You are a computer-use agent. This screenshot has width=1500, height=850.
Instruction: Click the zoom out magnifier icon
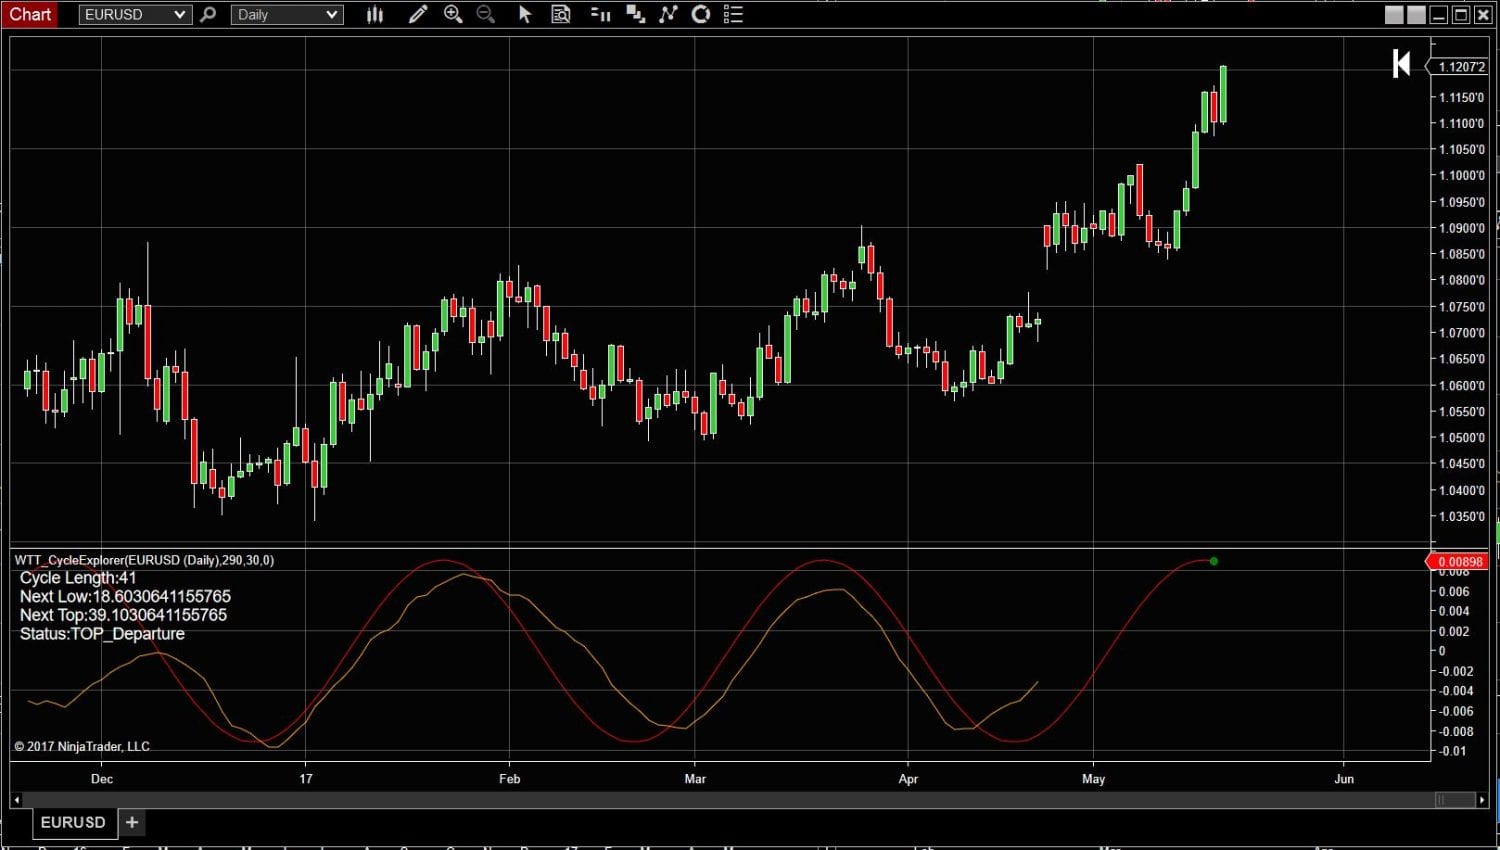(486, 14)
